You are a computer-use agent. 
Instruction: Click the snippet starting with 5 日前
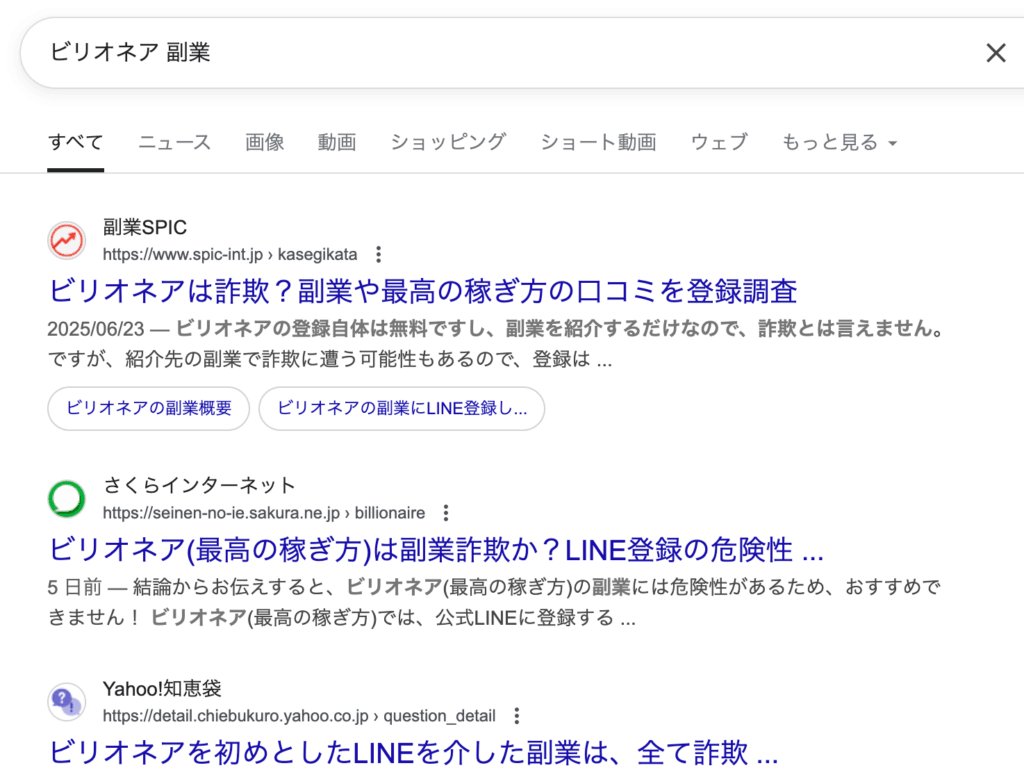click(494, 602)
